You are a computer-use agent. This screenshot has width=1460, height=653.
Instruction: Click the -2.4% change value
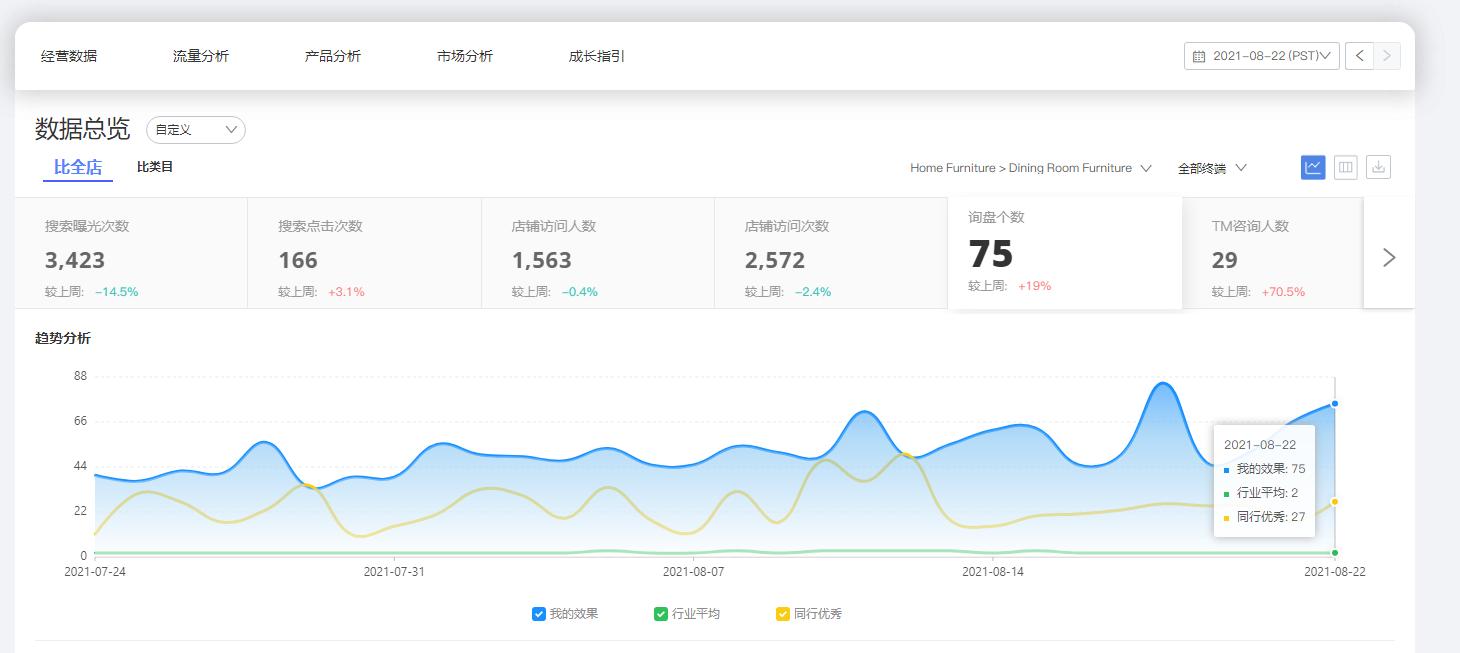click(x=813, y=292)
